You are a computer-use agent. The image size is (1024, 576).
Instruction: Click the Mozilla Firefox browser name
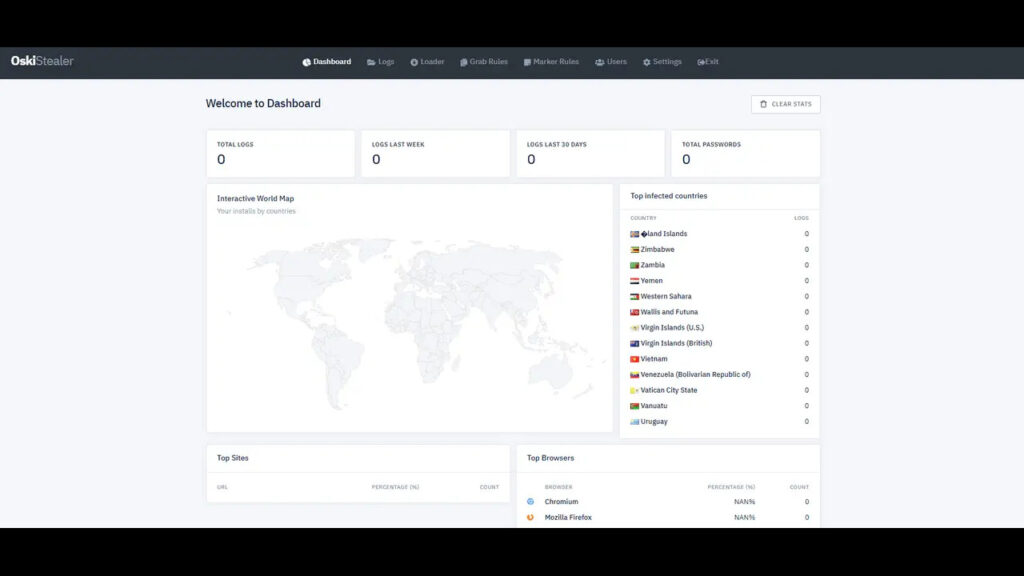coord(568,517)
